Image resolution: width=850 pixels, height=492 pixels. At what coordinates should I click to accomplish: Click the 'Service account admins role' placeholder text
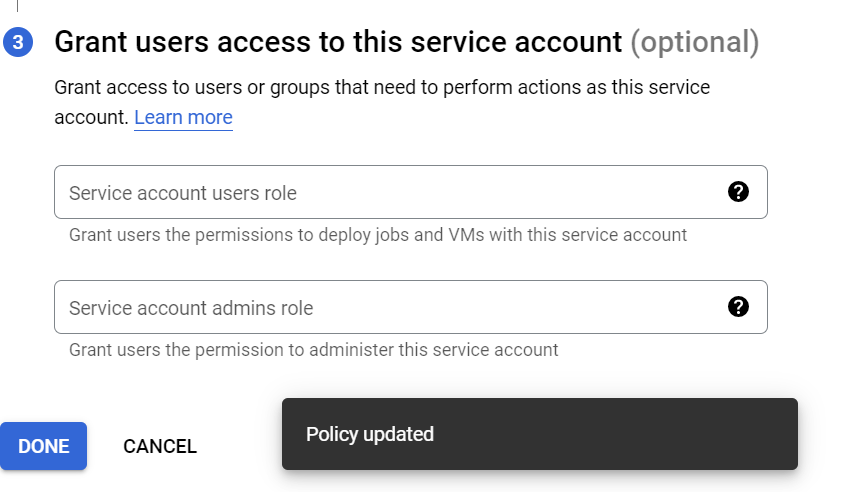(190, 308)
